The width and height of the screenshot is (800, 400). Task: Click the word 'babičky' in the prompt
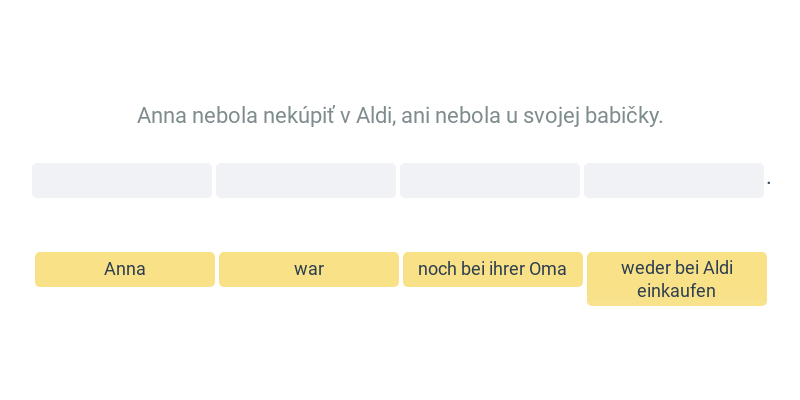pos(624,116)
